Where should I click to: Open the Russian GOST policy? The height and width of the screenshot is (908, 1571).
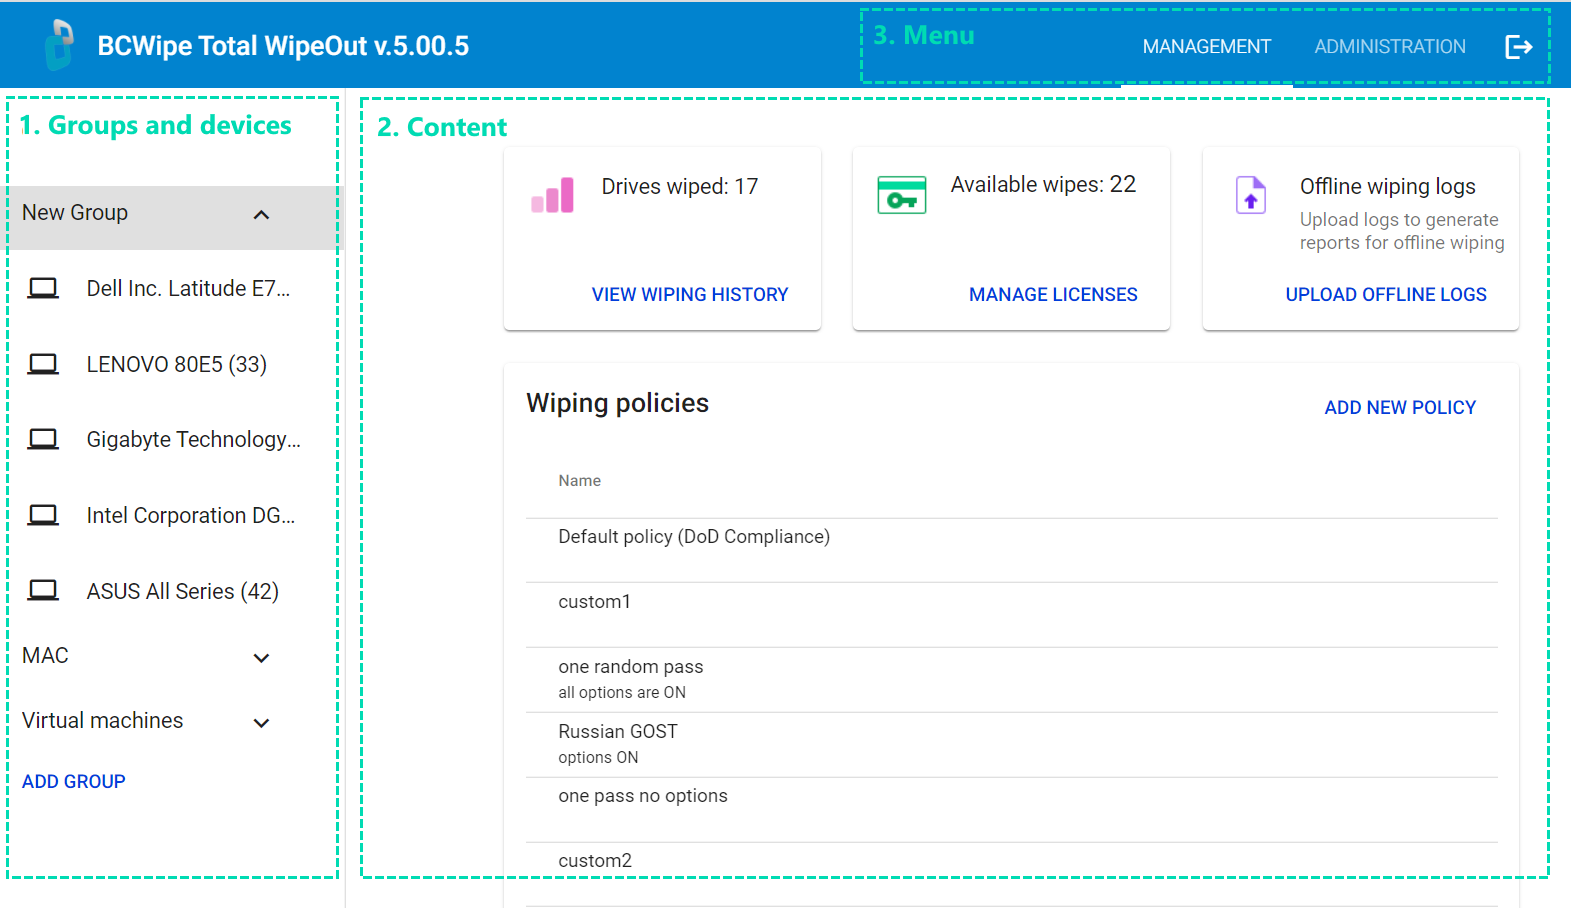click(x=1012, y=745)
